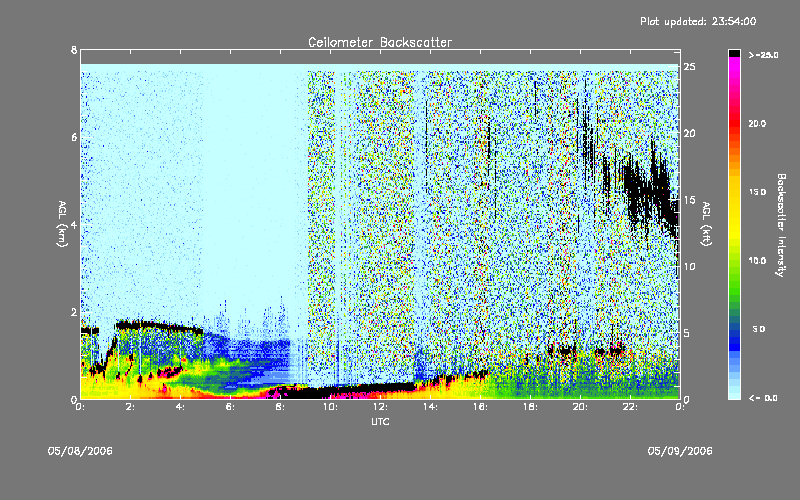Click the "8:" UTC hour tick label

click(280, 407)
